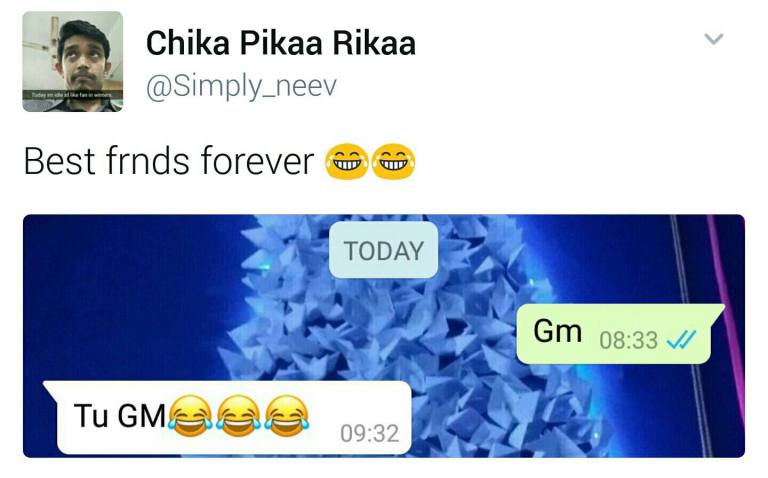Click the first grinning emoji in the tweet
Screen dimensions: 768x478
[347, 162]
